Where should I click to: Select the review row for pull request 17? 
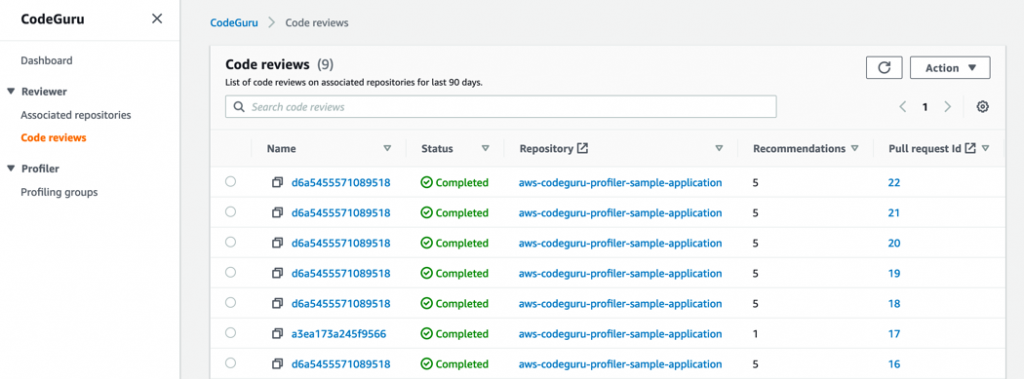click(x=231, y=333)
